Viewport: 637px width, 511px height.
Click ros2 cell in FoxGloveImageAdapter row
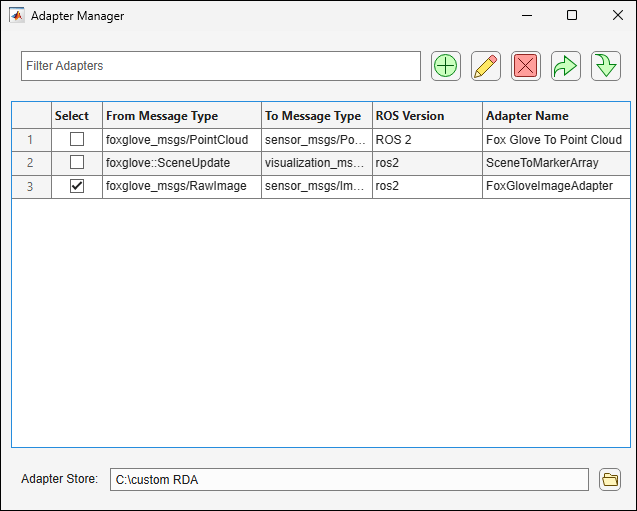point(427,186)
